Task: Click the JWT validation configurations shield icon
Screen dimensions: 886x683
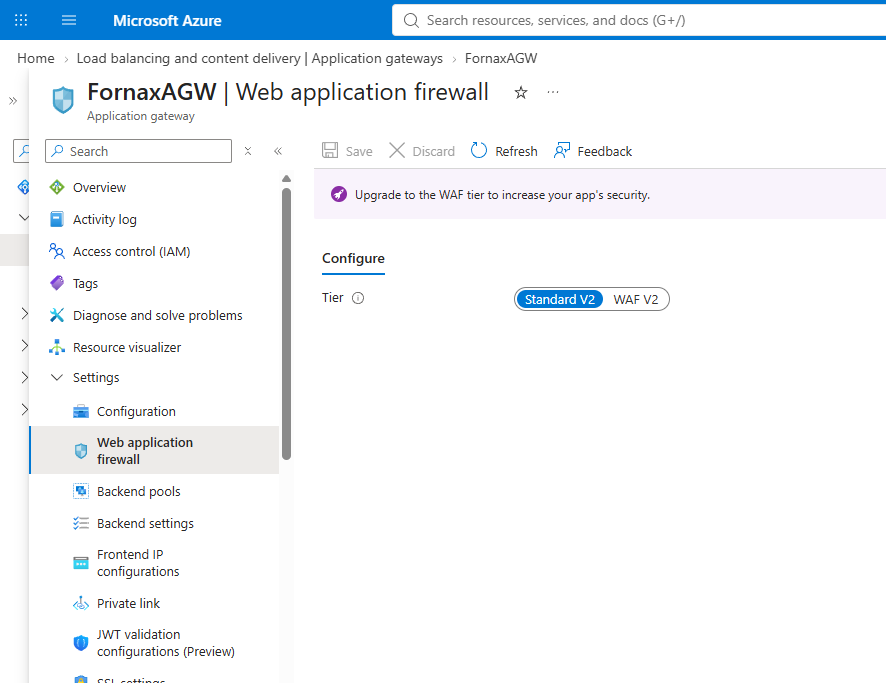Action: coord(81,643)
